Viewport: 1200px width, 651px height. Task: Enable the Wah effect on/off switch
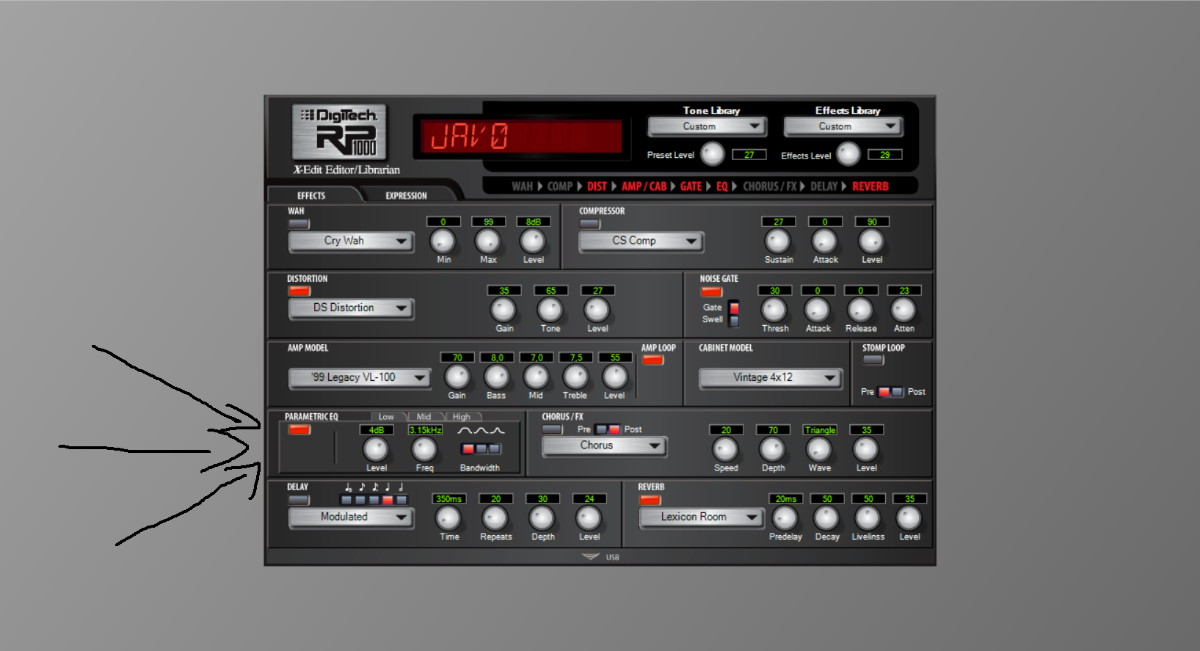pyautogui.click(x=299, y=224)
